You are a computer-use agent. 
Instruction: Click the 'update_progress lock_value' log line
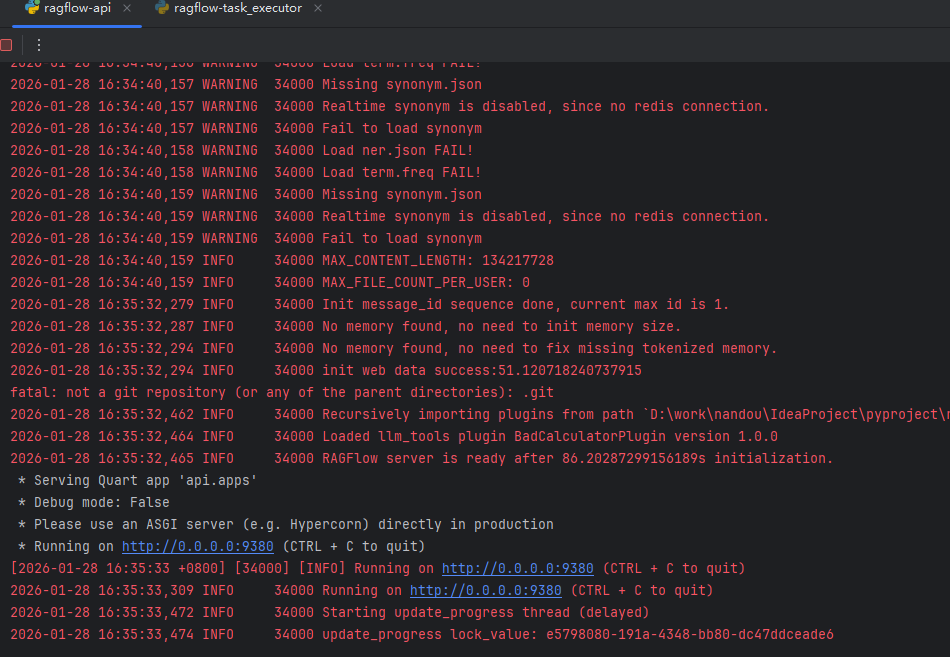(x=422, y=634)
